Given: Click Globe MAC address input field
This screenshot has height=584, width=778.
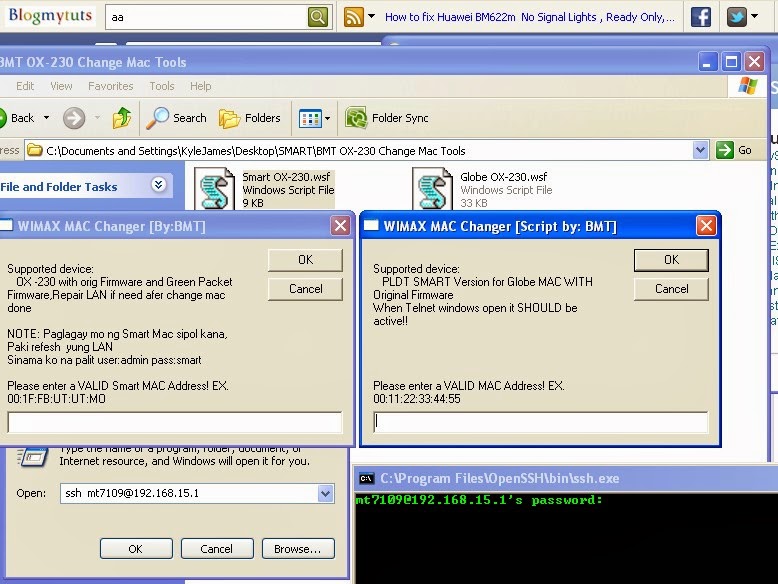Looking at the screenshot, I should tap(540, 422).
